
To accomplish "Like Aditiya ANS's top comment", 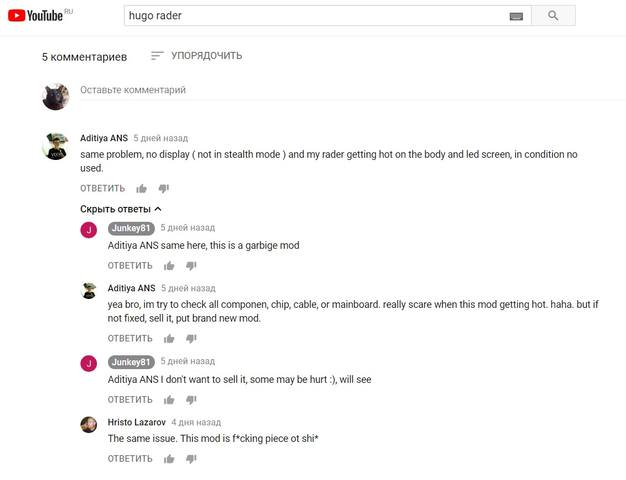I will click(x=141, y=188).
